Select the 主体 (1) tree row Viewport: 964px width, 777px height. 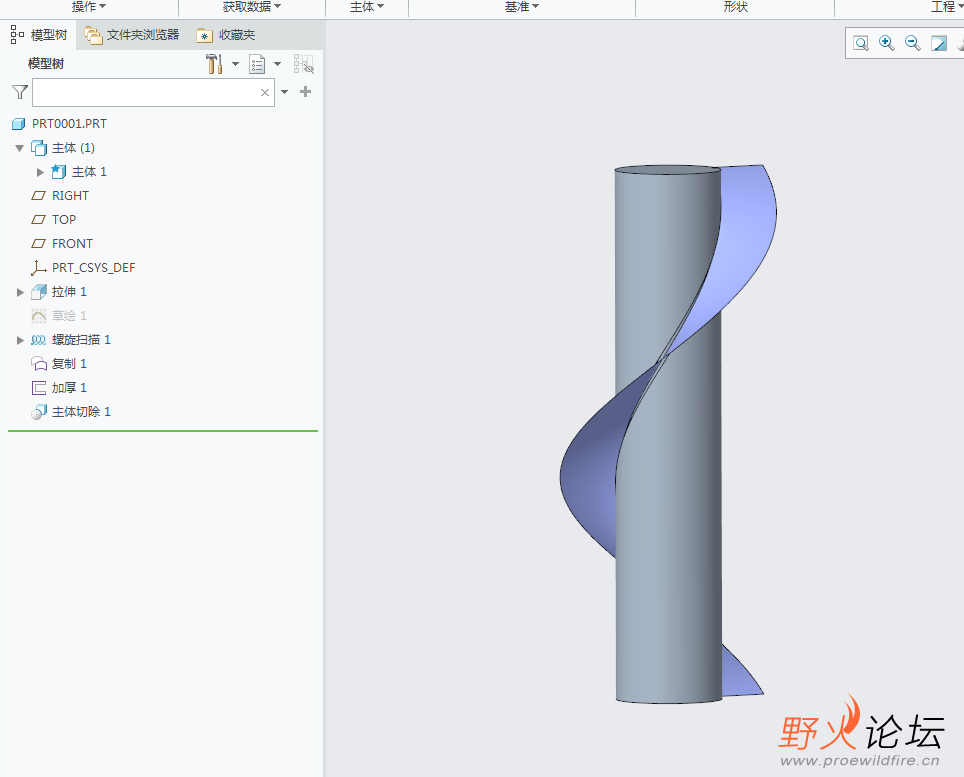click(x=73, y=148)
